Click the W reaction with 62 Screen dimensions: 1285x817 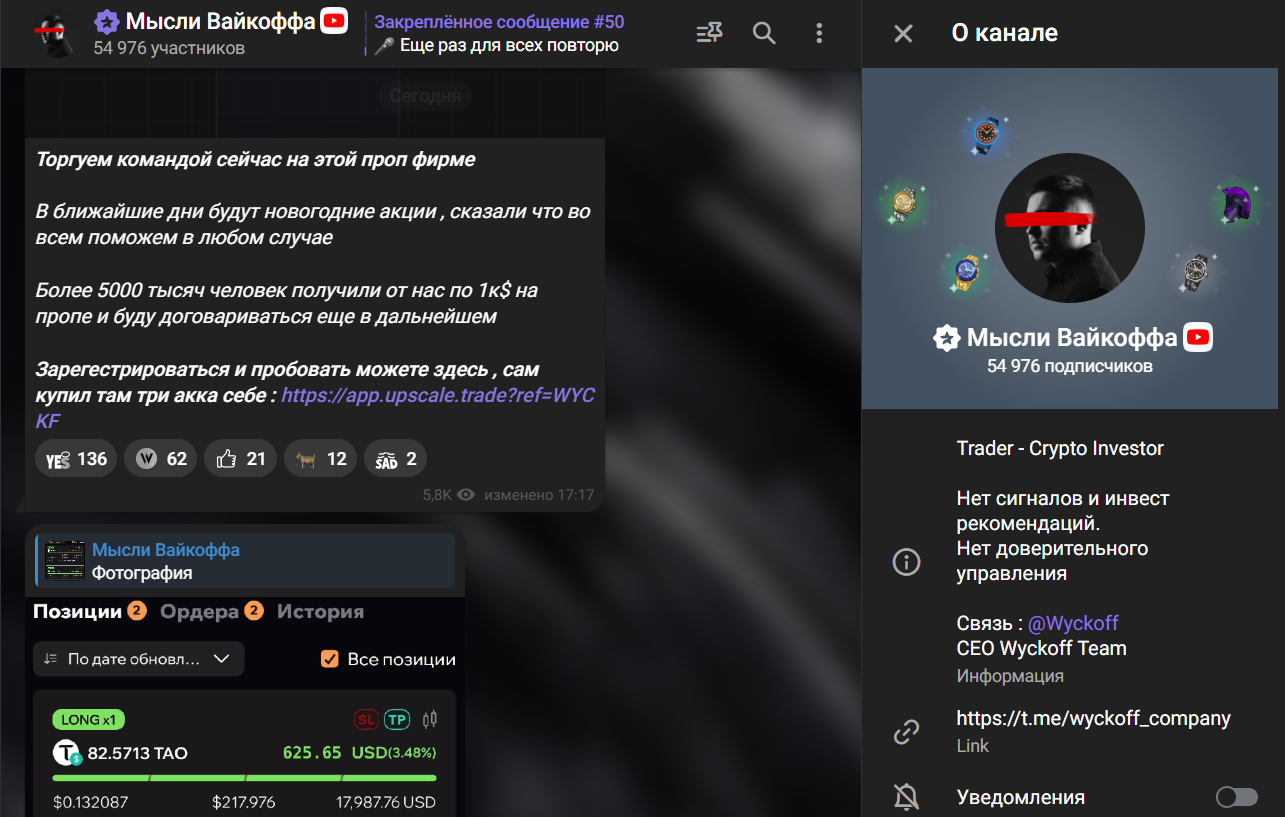pos(160,459)
